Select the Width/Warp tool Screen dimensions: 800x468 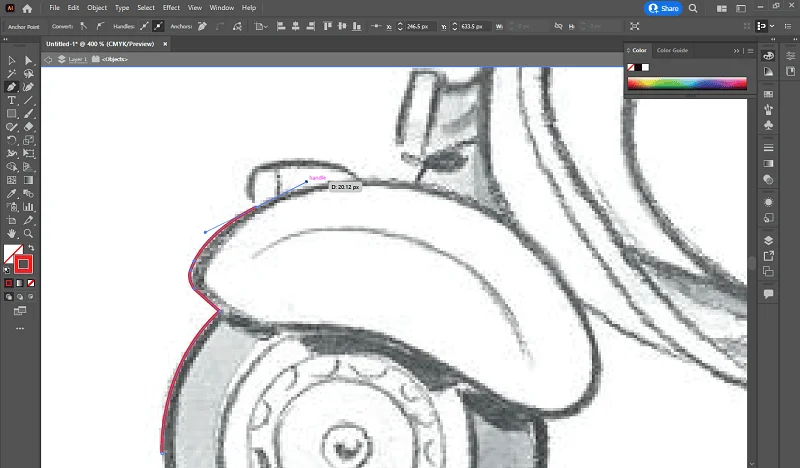11,154
